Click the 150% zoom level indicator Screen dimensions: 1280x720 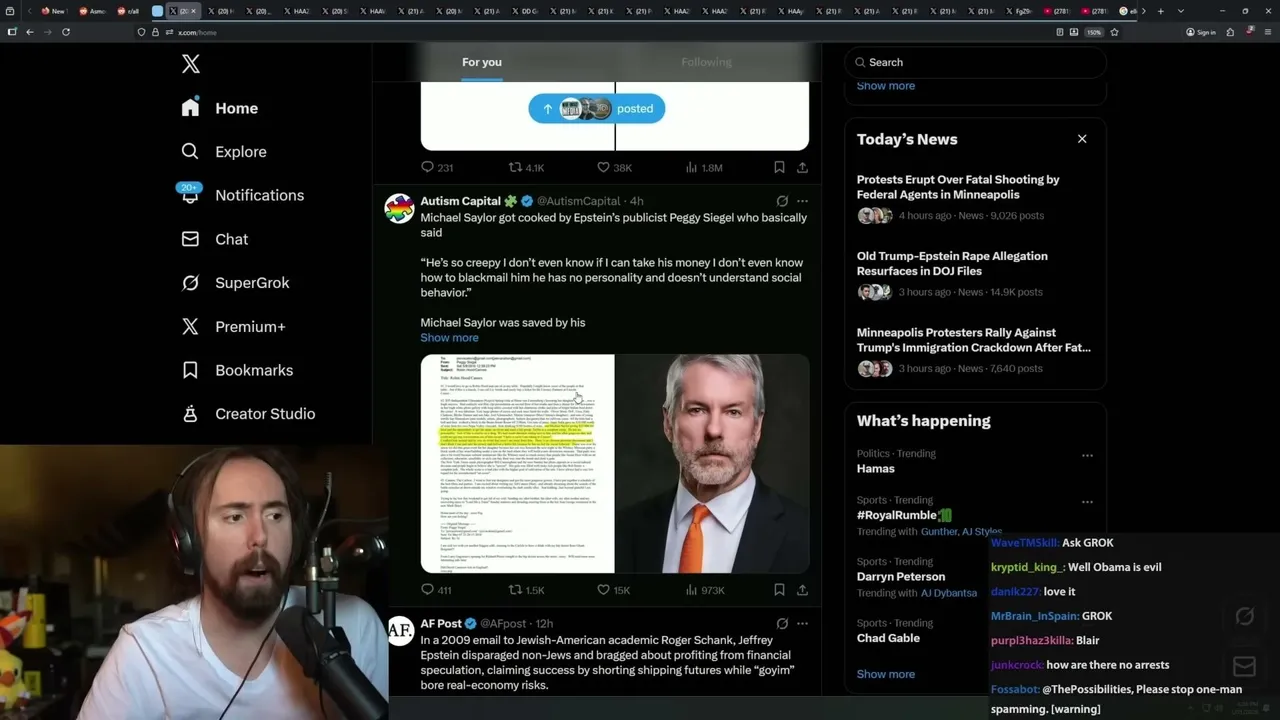pyautogui.click(x=1094, y=32)
